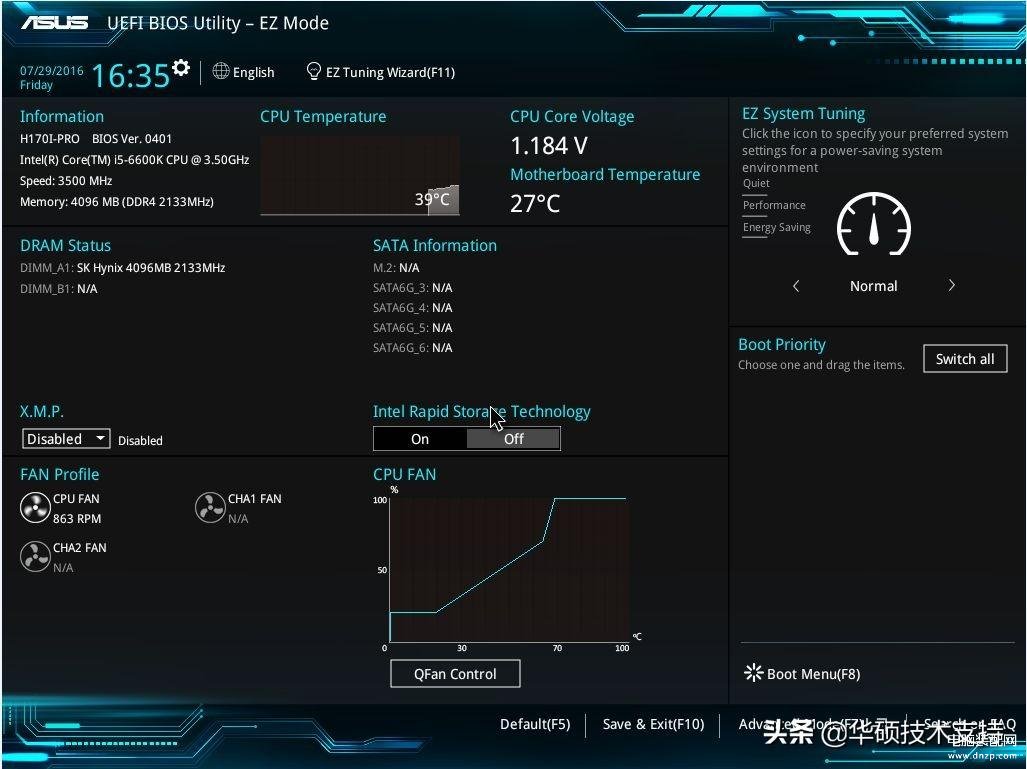Open the English language selector
Screen dimensions: 1027x769
244,72
